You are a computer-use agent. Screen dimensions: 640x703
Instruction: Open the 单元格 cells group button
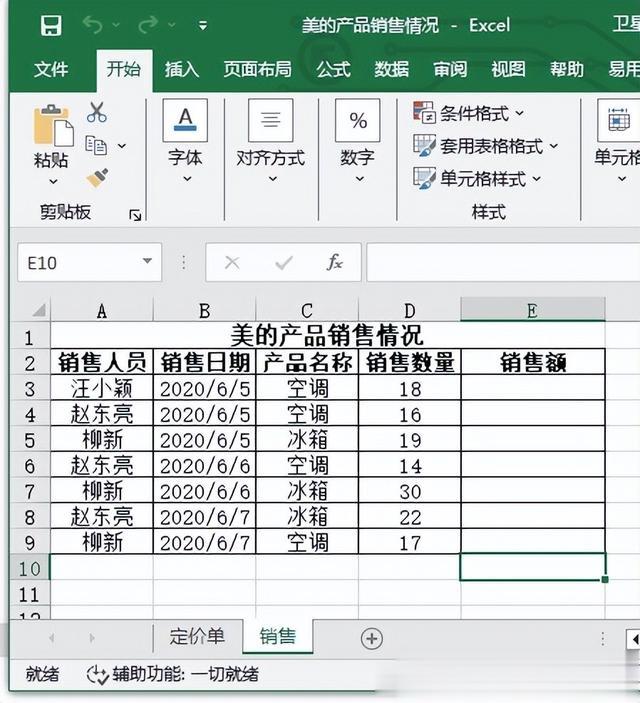coord(619,121)
